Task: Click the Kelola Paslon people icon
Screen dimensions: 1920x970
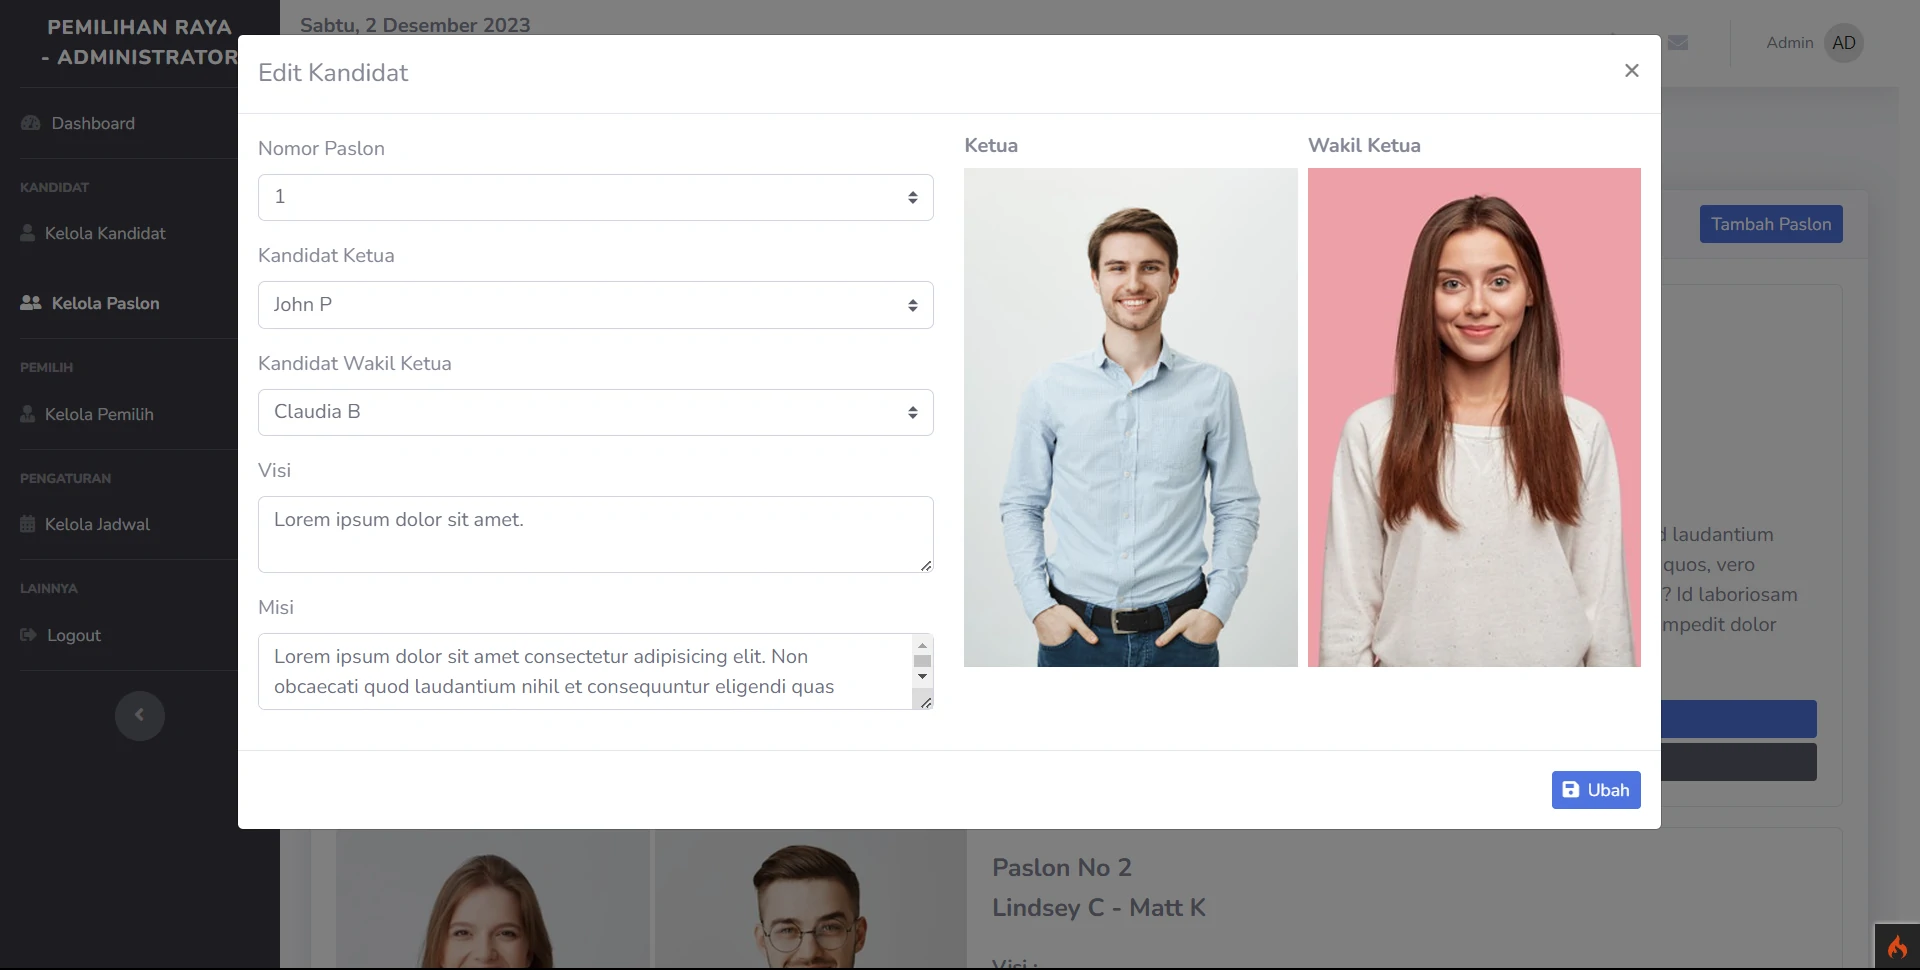Action: tap(29, 303)
